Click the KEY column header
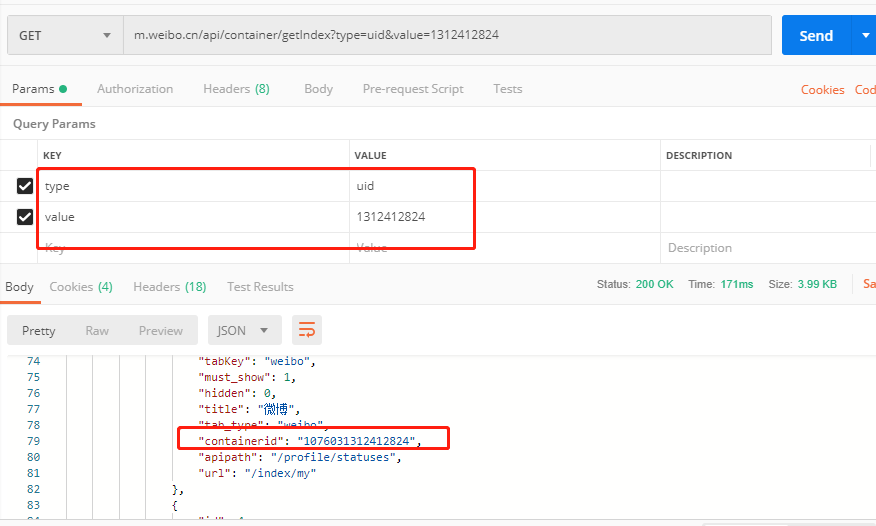 [52, 155]
